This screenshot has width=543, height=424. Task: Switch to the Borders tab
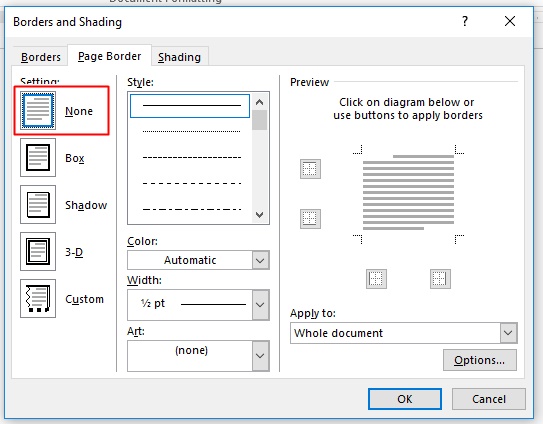[41, 57]
